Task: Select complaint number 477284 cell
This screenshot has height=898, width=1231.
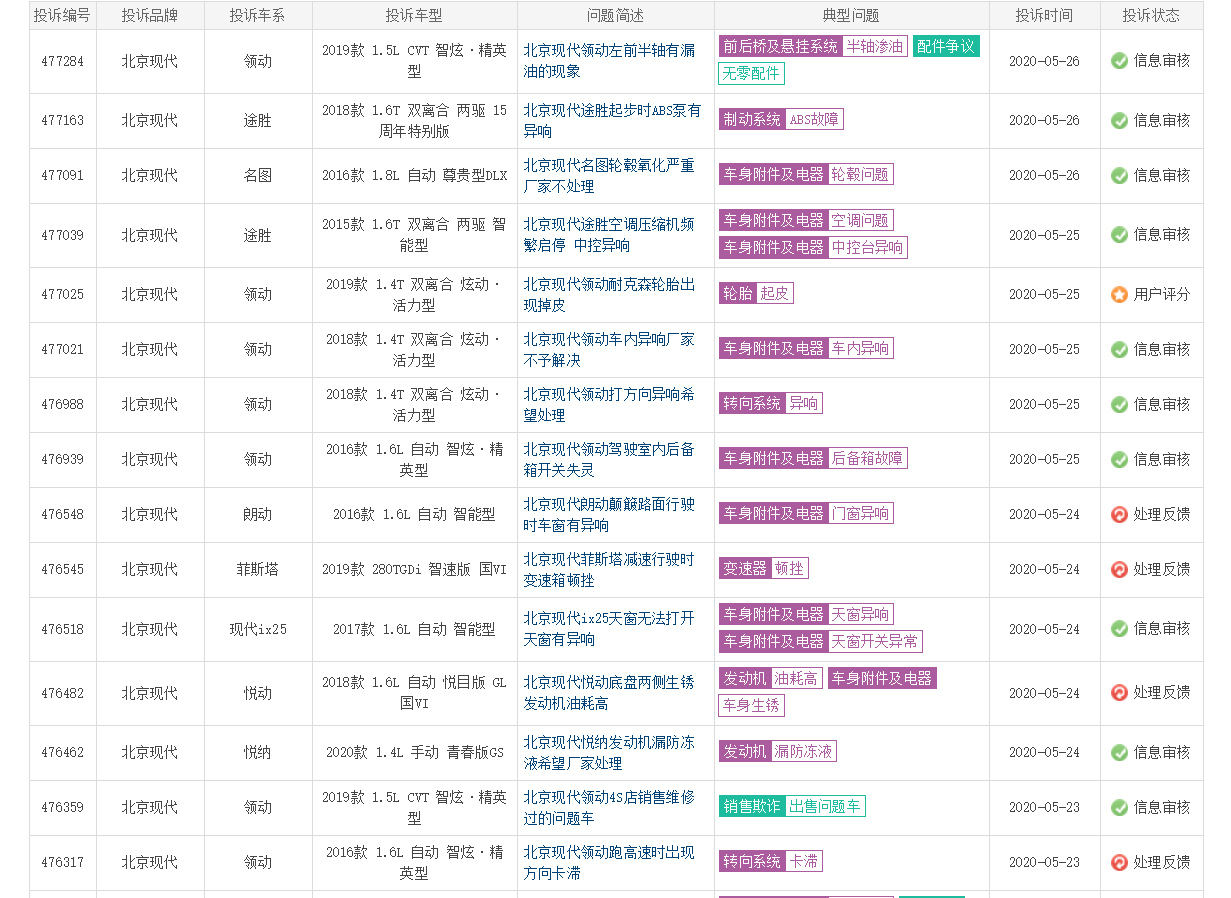Action: (x=62, y=61)
